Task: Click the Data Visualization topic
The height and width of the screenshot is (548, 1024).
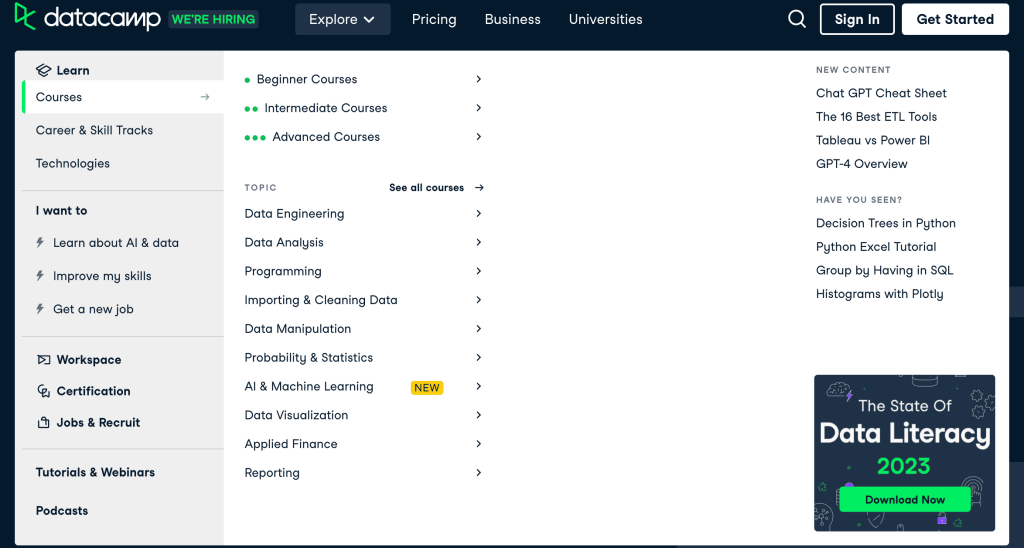Action: coord(296,415)
